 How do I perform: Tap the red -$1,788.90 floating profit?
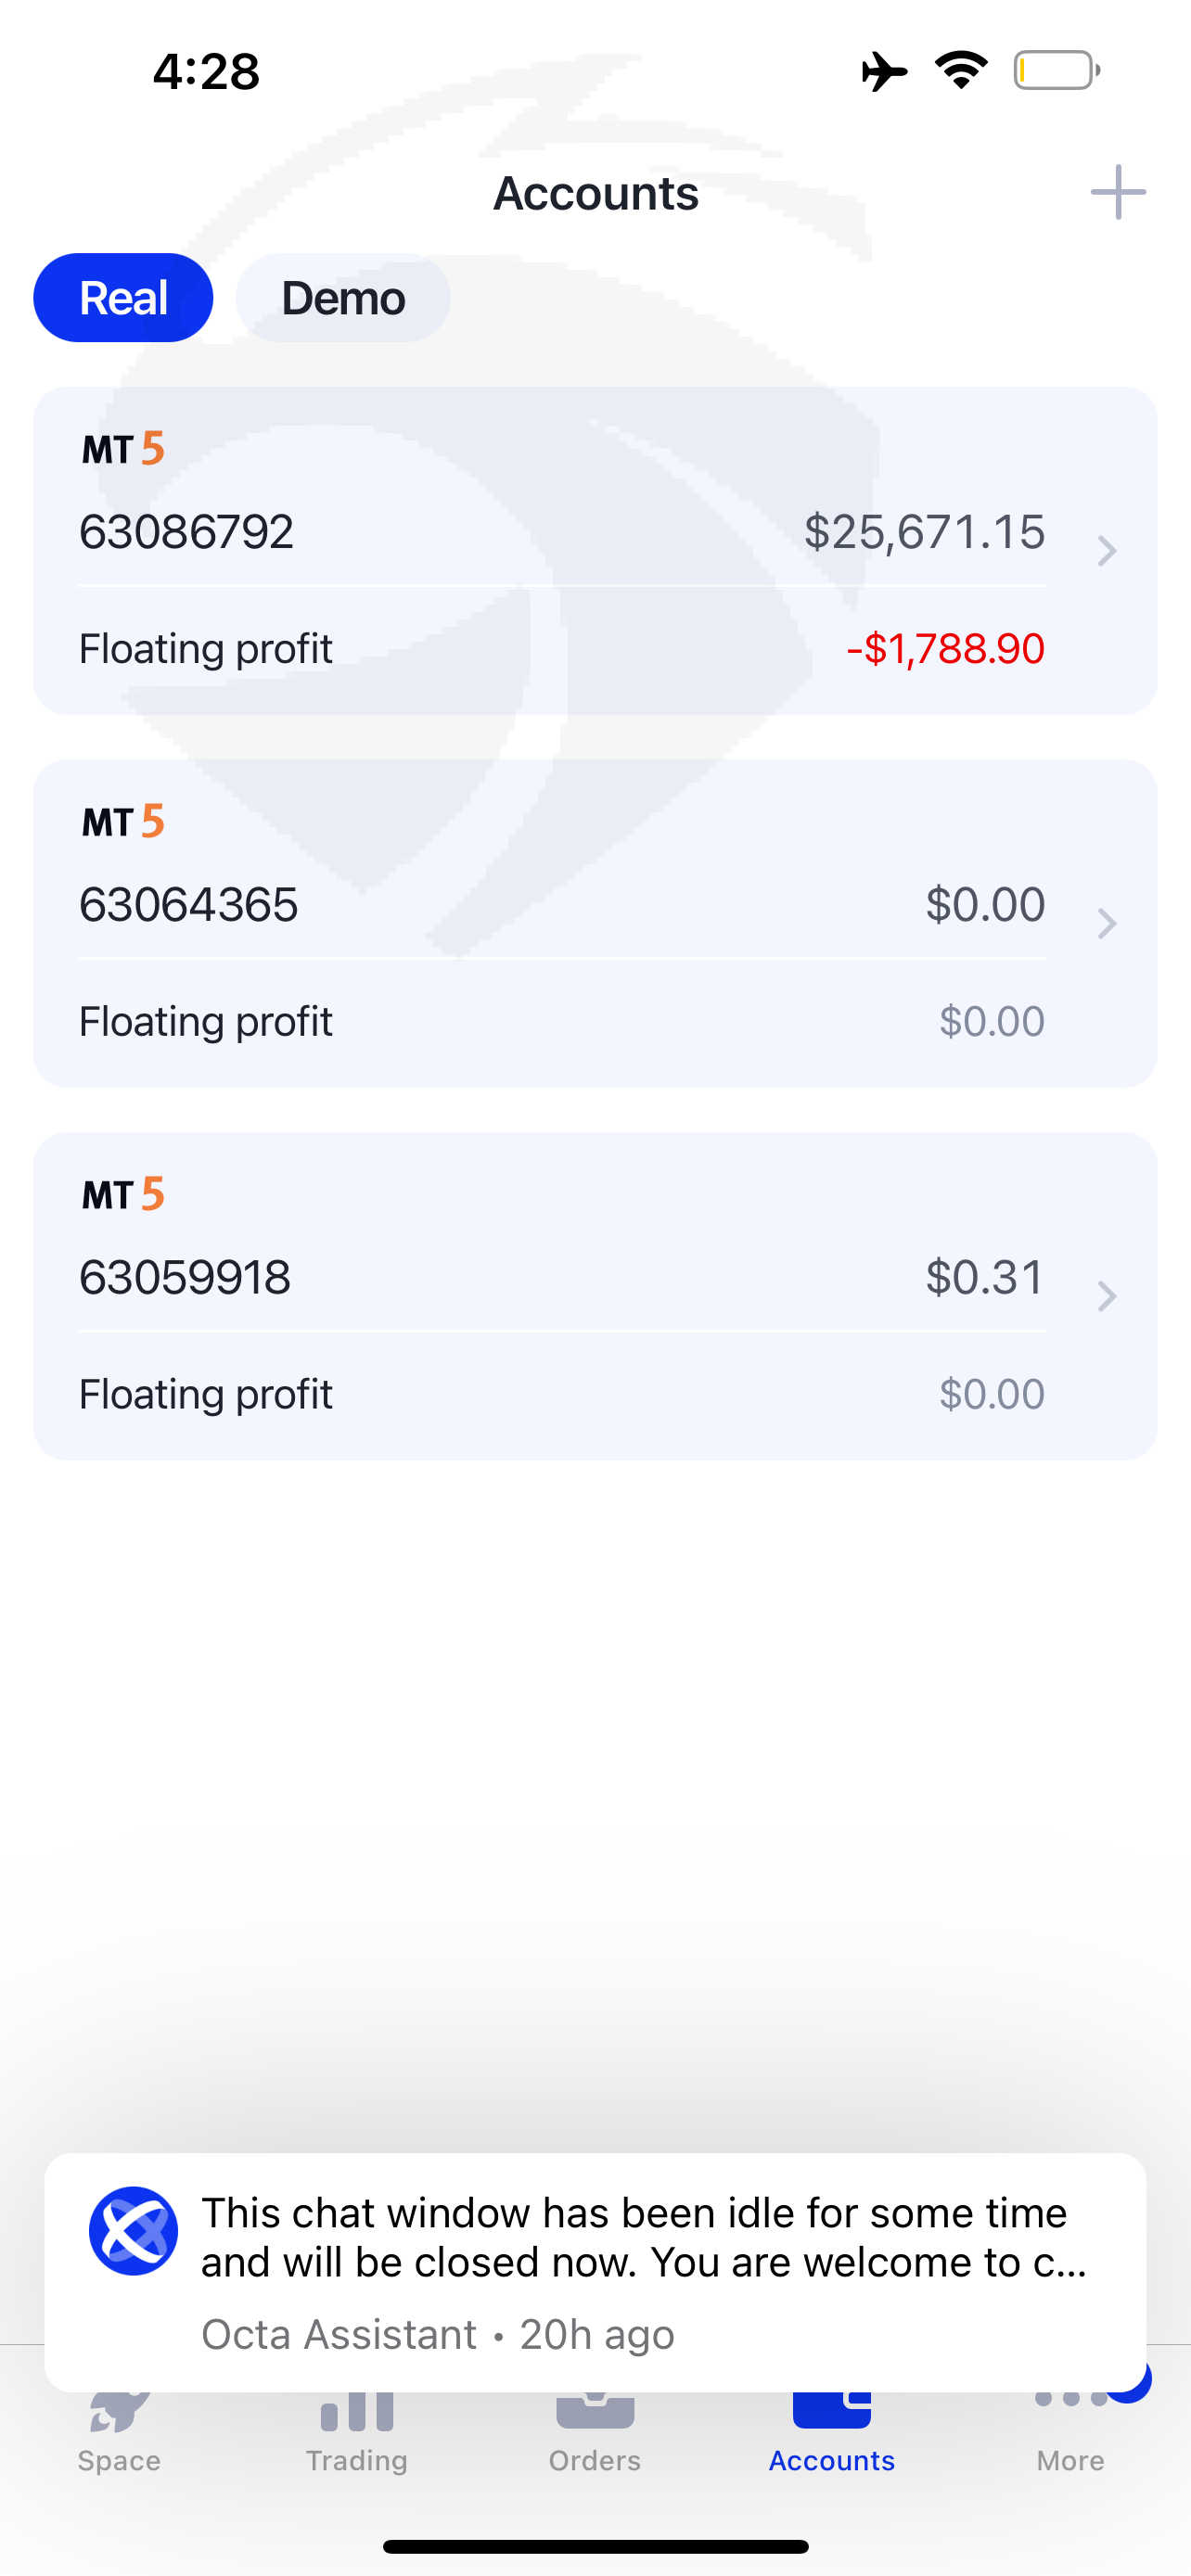(945, 649)
